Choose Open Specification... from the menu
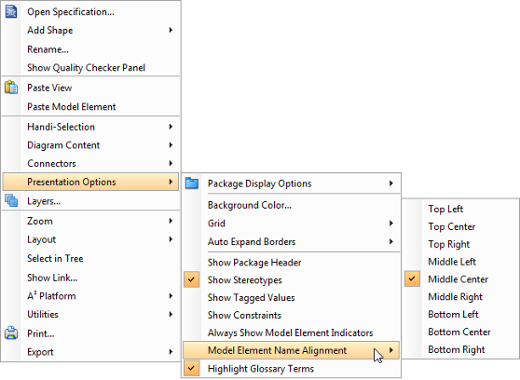This screenshot has height=380, width=520. click(x=91, y=12)
